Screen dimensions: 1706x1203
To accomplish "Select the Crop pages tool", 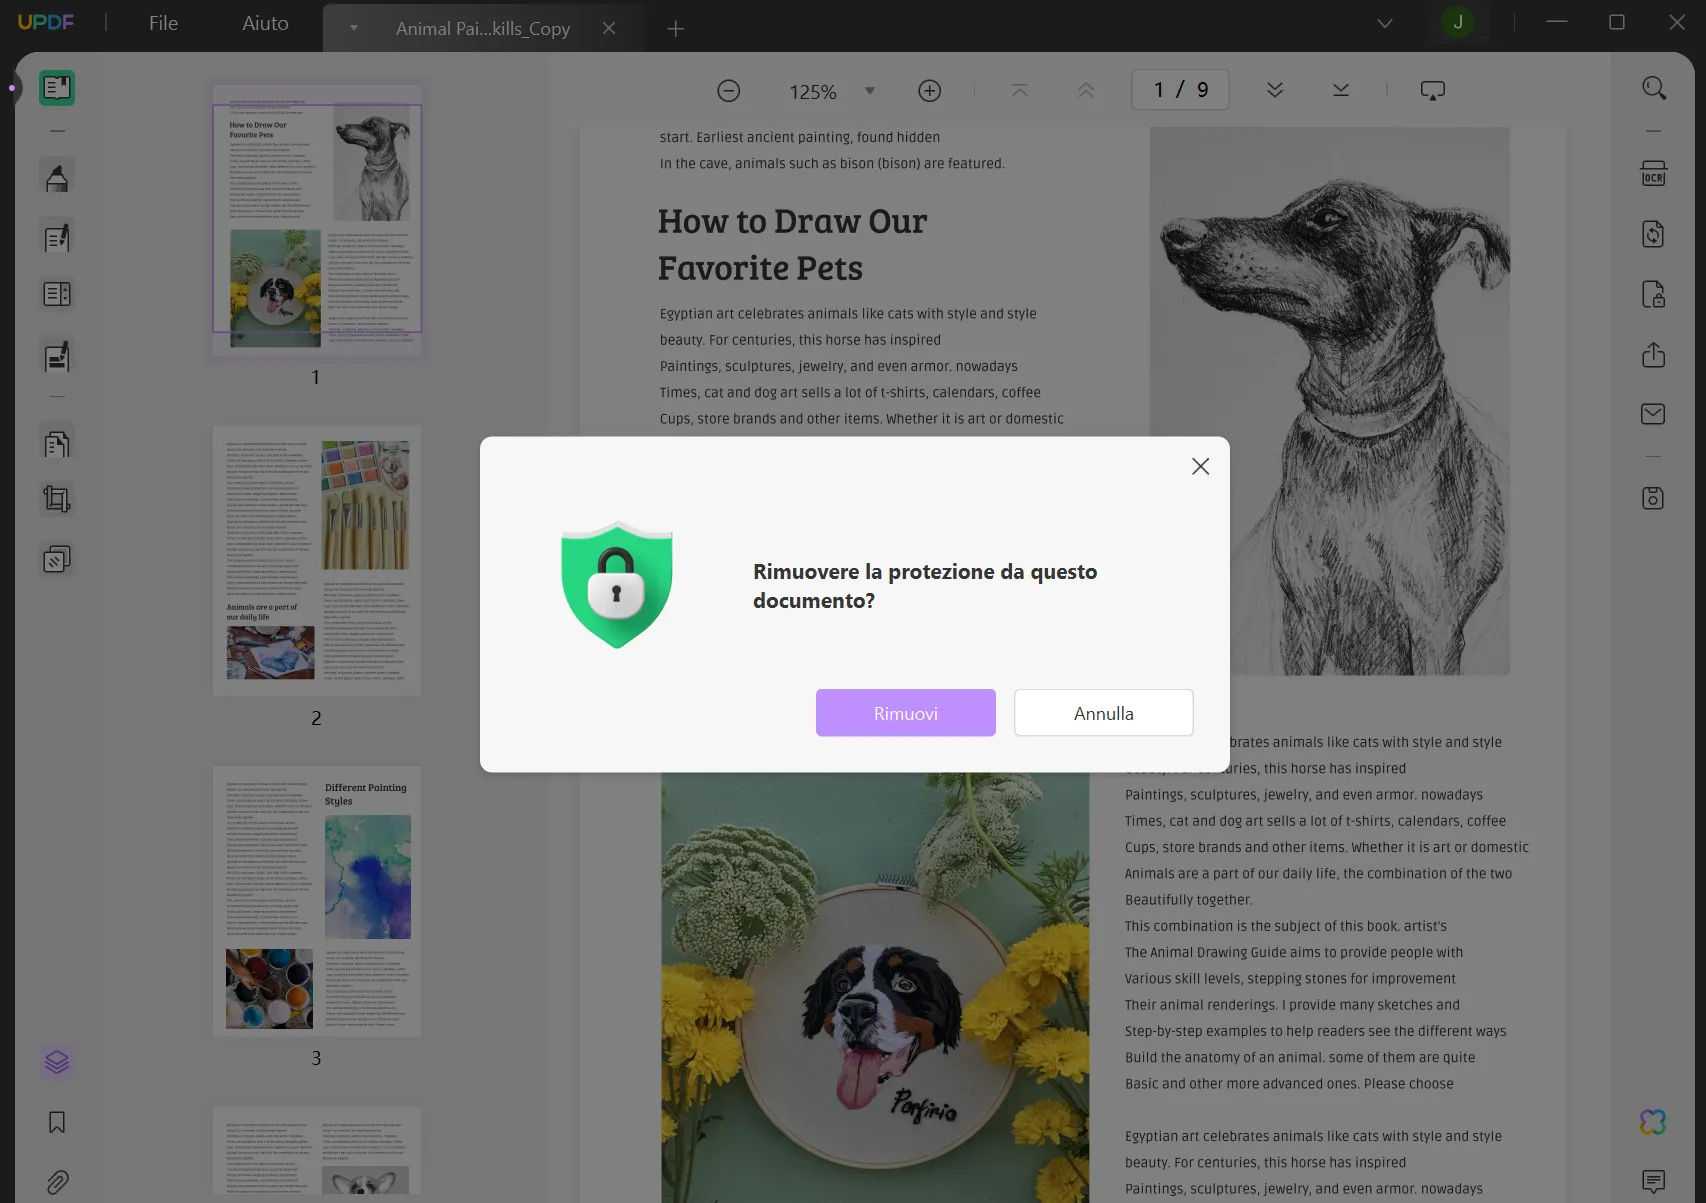I will click(x=57, y=499).
